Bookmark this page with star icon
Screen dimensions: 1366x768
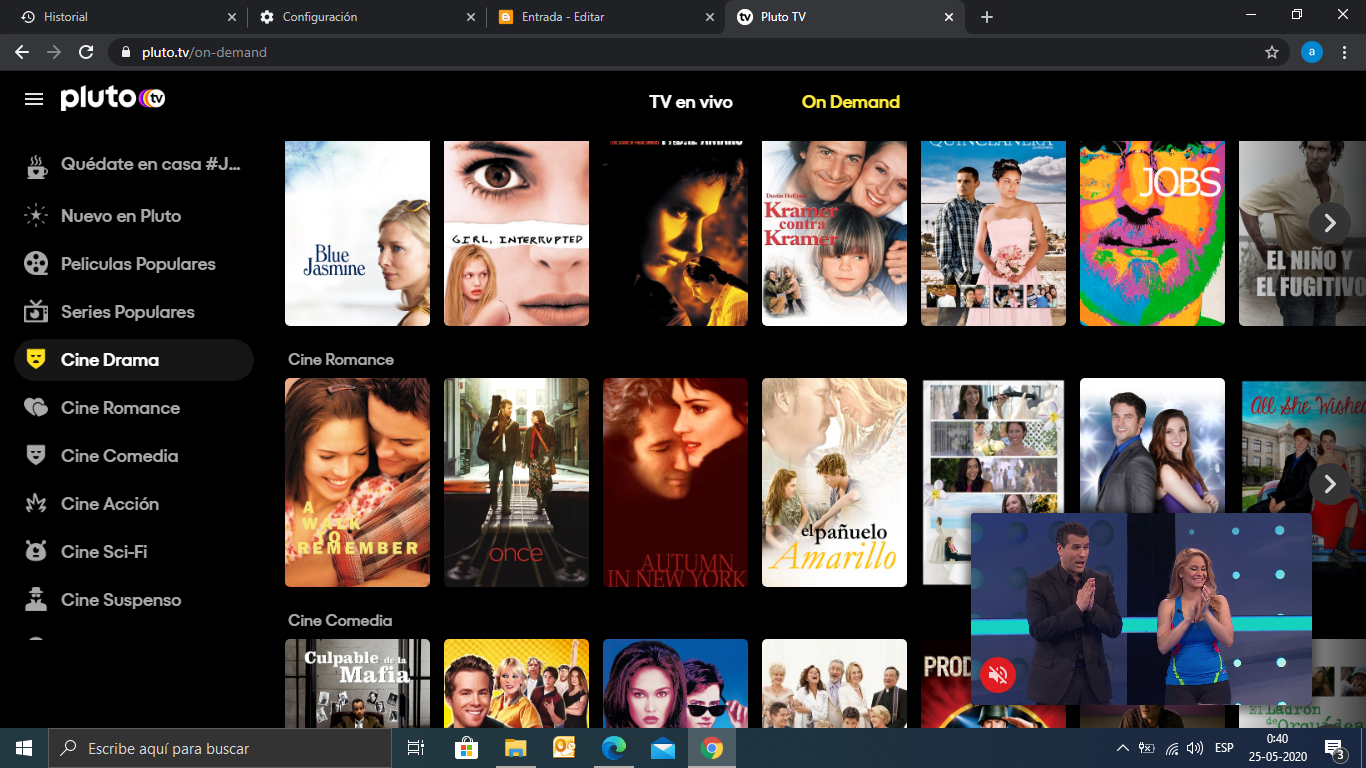click(x=1272, y=52)
